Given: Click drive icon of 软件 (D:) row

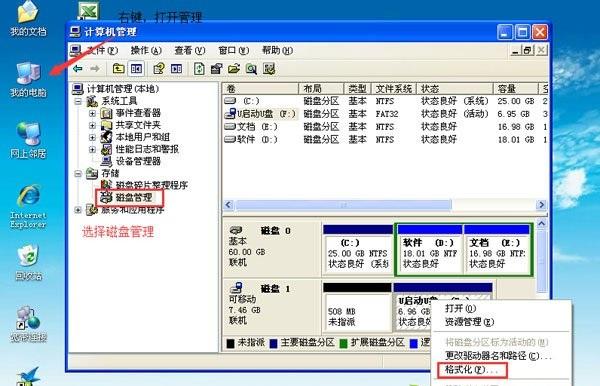Looking at the screenshot, I should pos(230,139).
